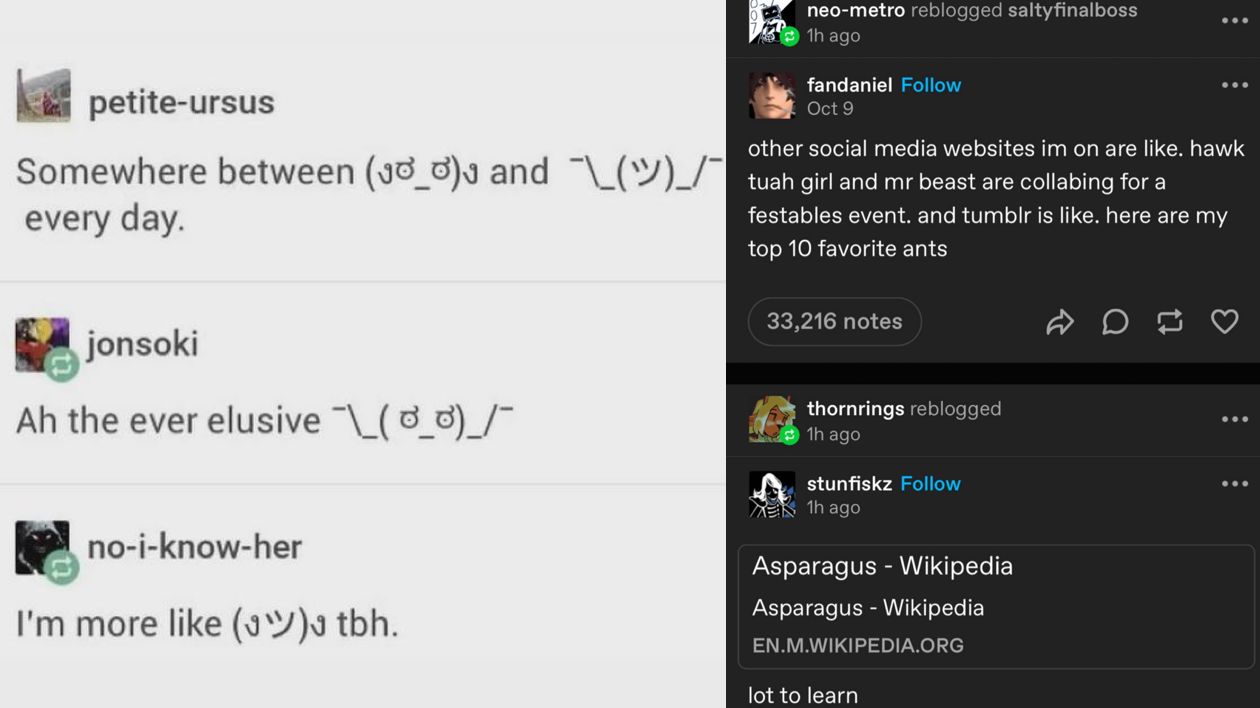Open neo-metro's blog via username
This screenshot has height=708, width=1260.
(855, 11)
